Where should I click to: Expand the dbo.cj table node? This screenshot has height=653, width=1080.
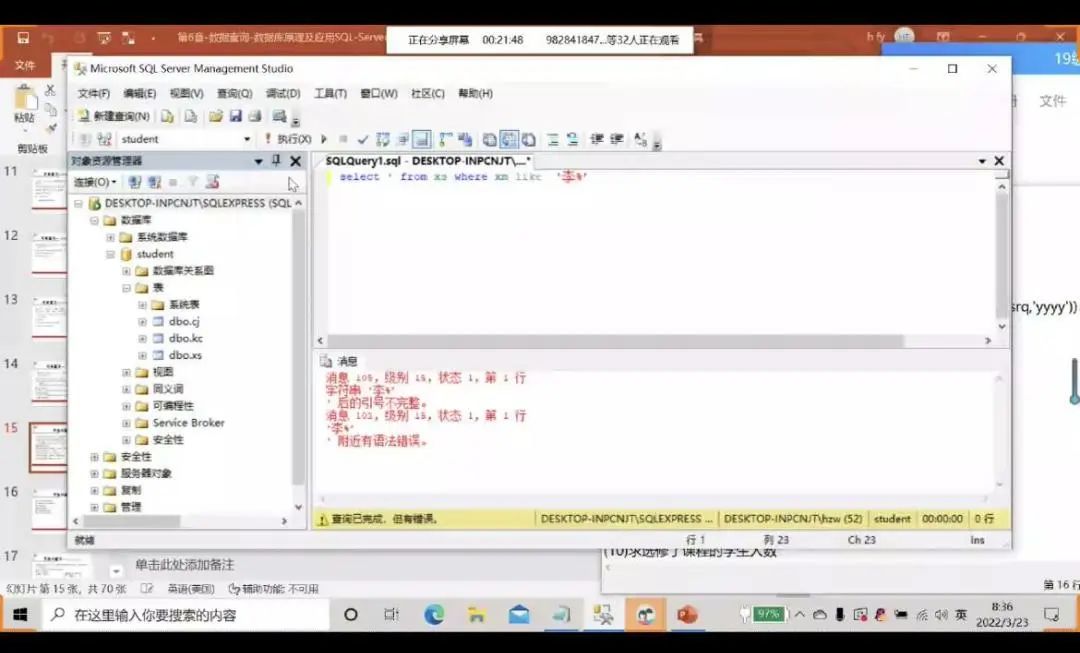tap(142, 321)
